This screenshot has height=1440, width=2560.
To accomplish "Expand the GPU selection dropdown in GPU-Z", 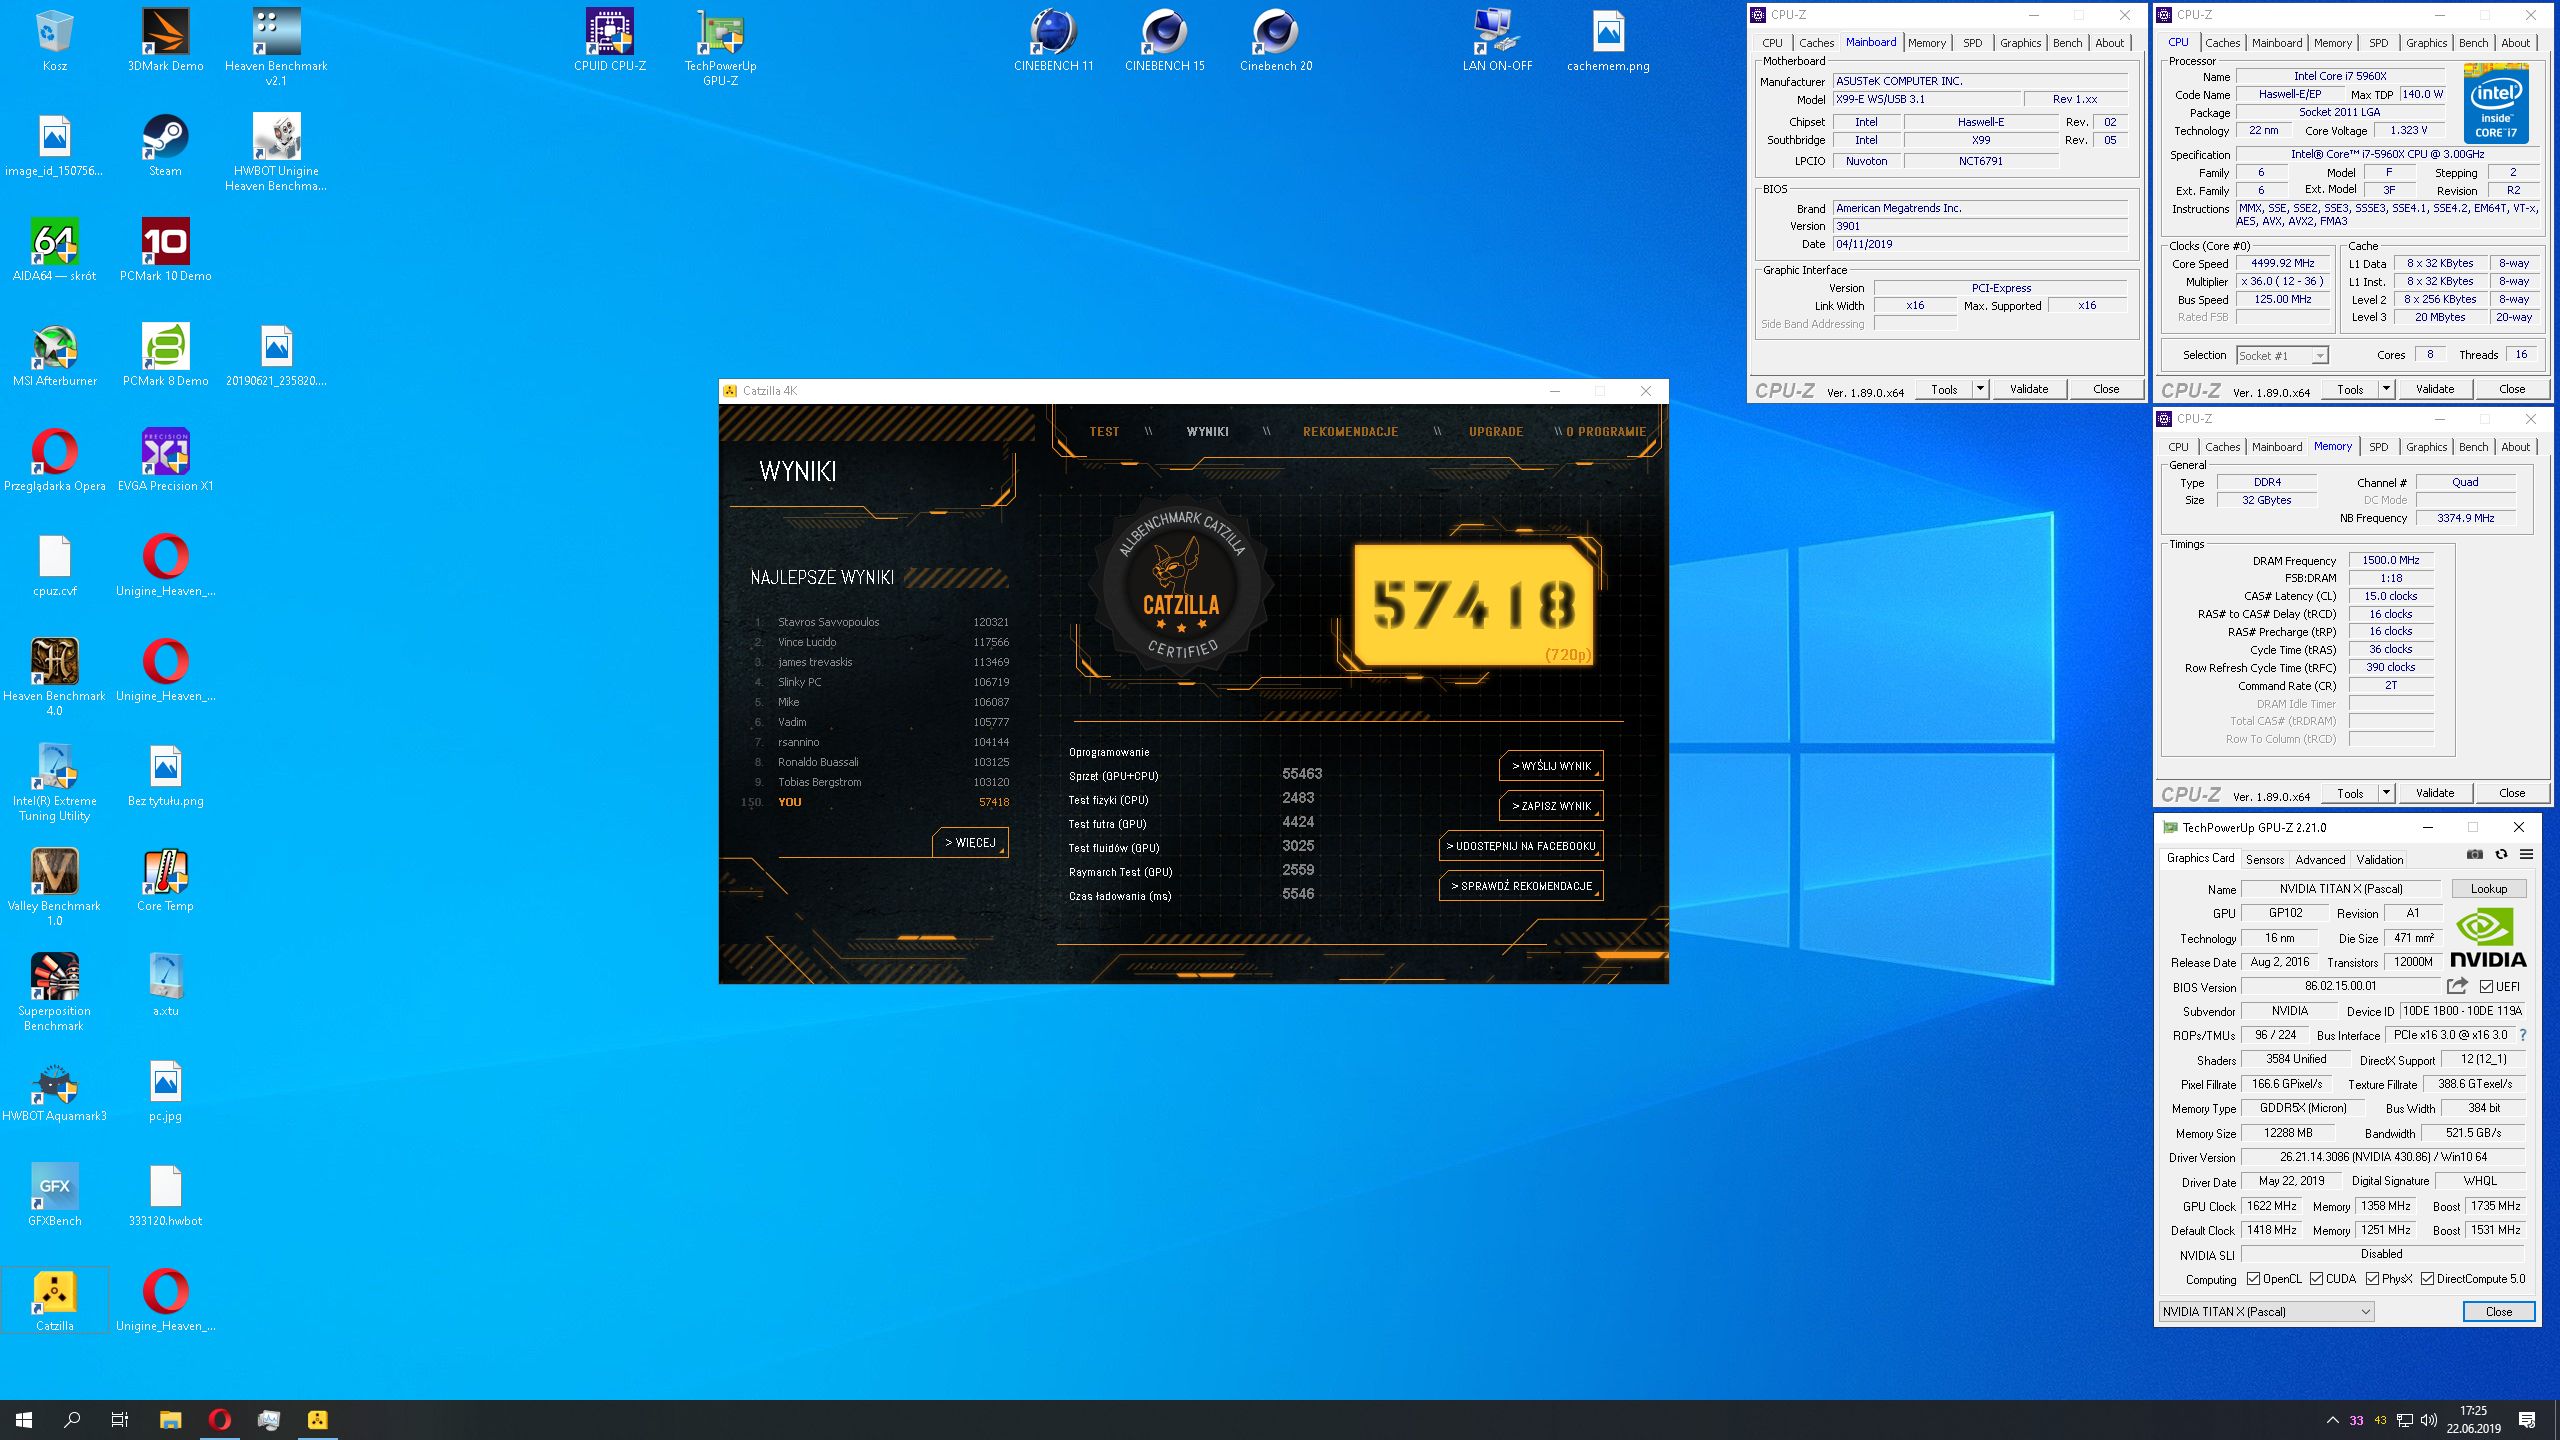I will 2266,1311.
